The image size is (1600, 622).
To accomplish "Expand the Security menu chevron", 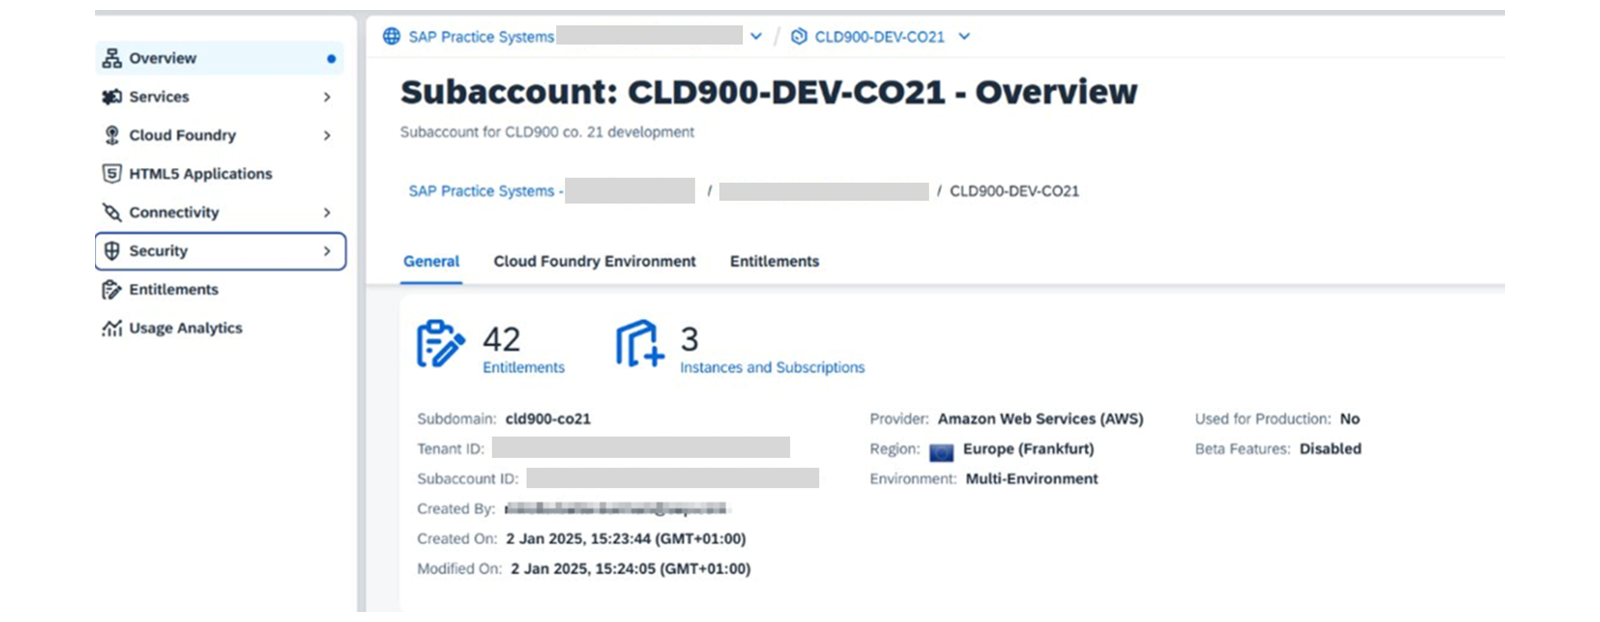I will point(327,251).
